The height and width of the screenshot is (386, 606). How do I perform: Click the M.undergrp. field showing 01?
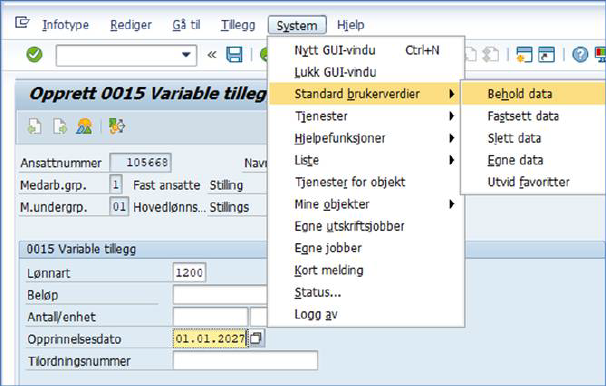point(119,207)
